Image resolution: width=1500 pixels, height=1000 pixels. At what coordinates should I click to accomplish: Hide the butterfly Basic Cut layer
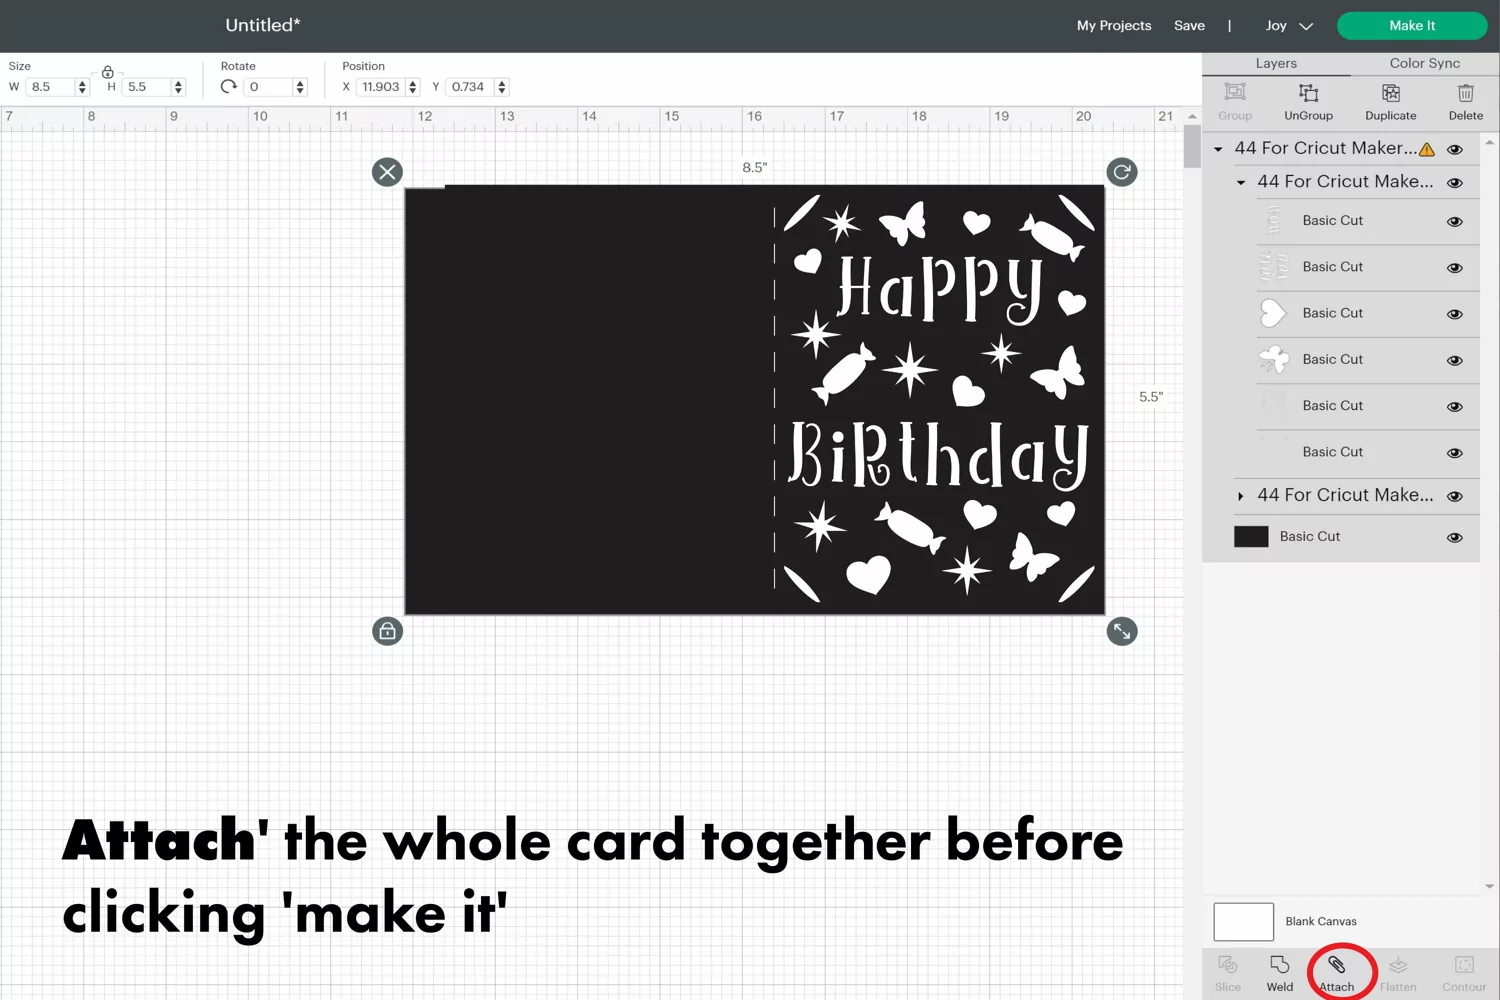(x=1455, y=360)
